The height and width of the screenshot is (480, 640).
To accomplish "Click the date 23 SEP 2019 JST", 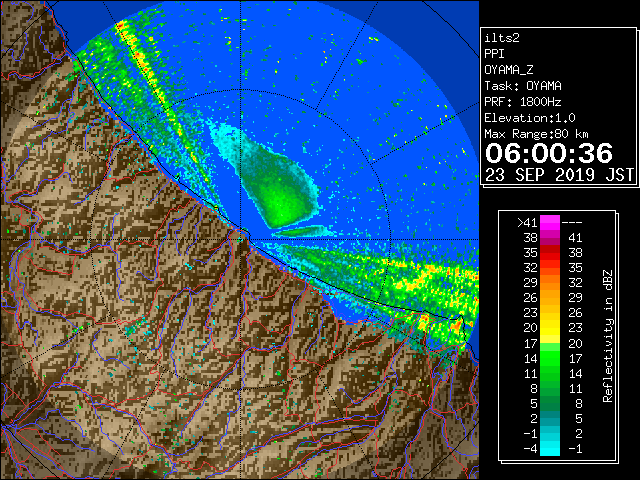I will tap(559, 175).
